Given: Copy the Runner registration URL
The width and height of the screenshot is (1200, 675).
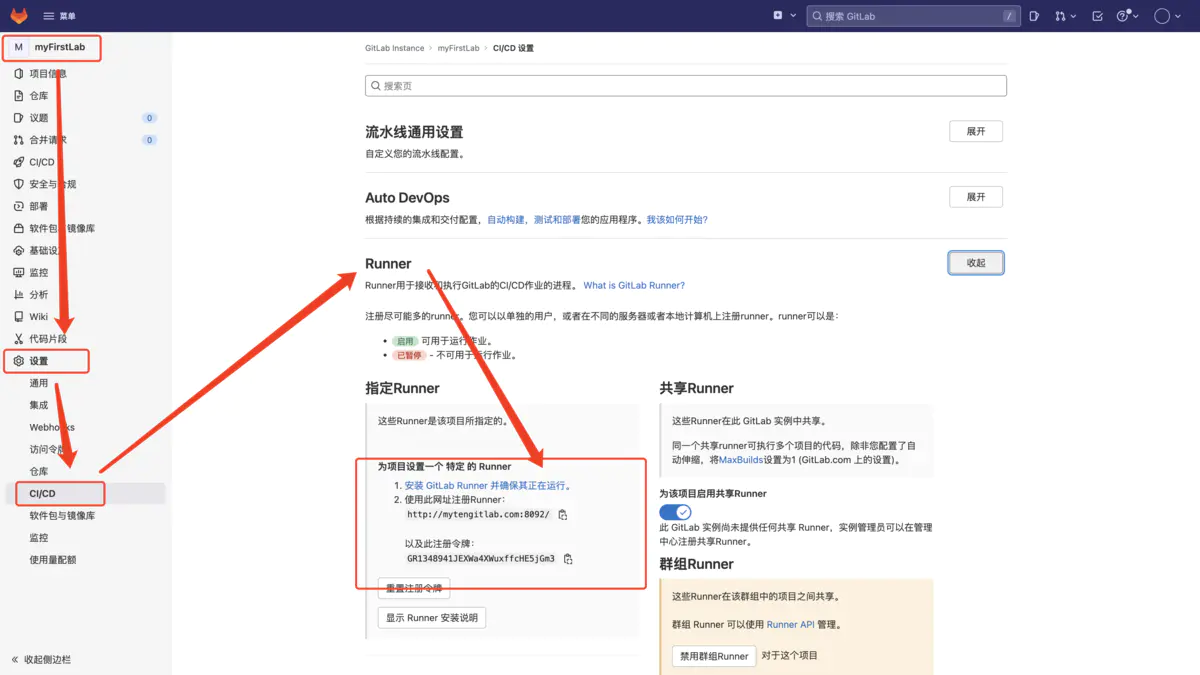Looking at the screenshot, I should [563, 515].
